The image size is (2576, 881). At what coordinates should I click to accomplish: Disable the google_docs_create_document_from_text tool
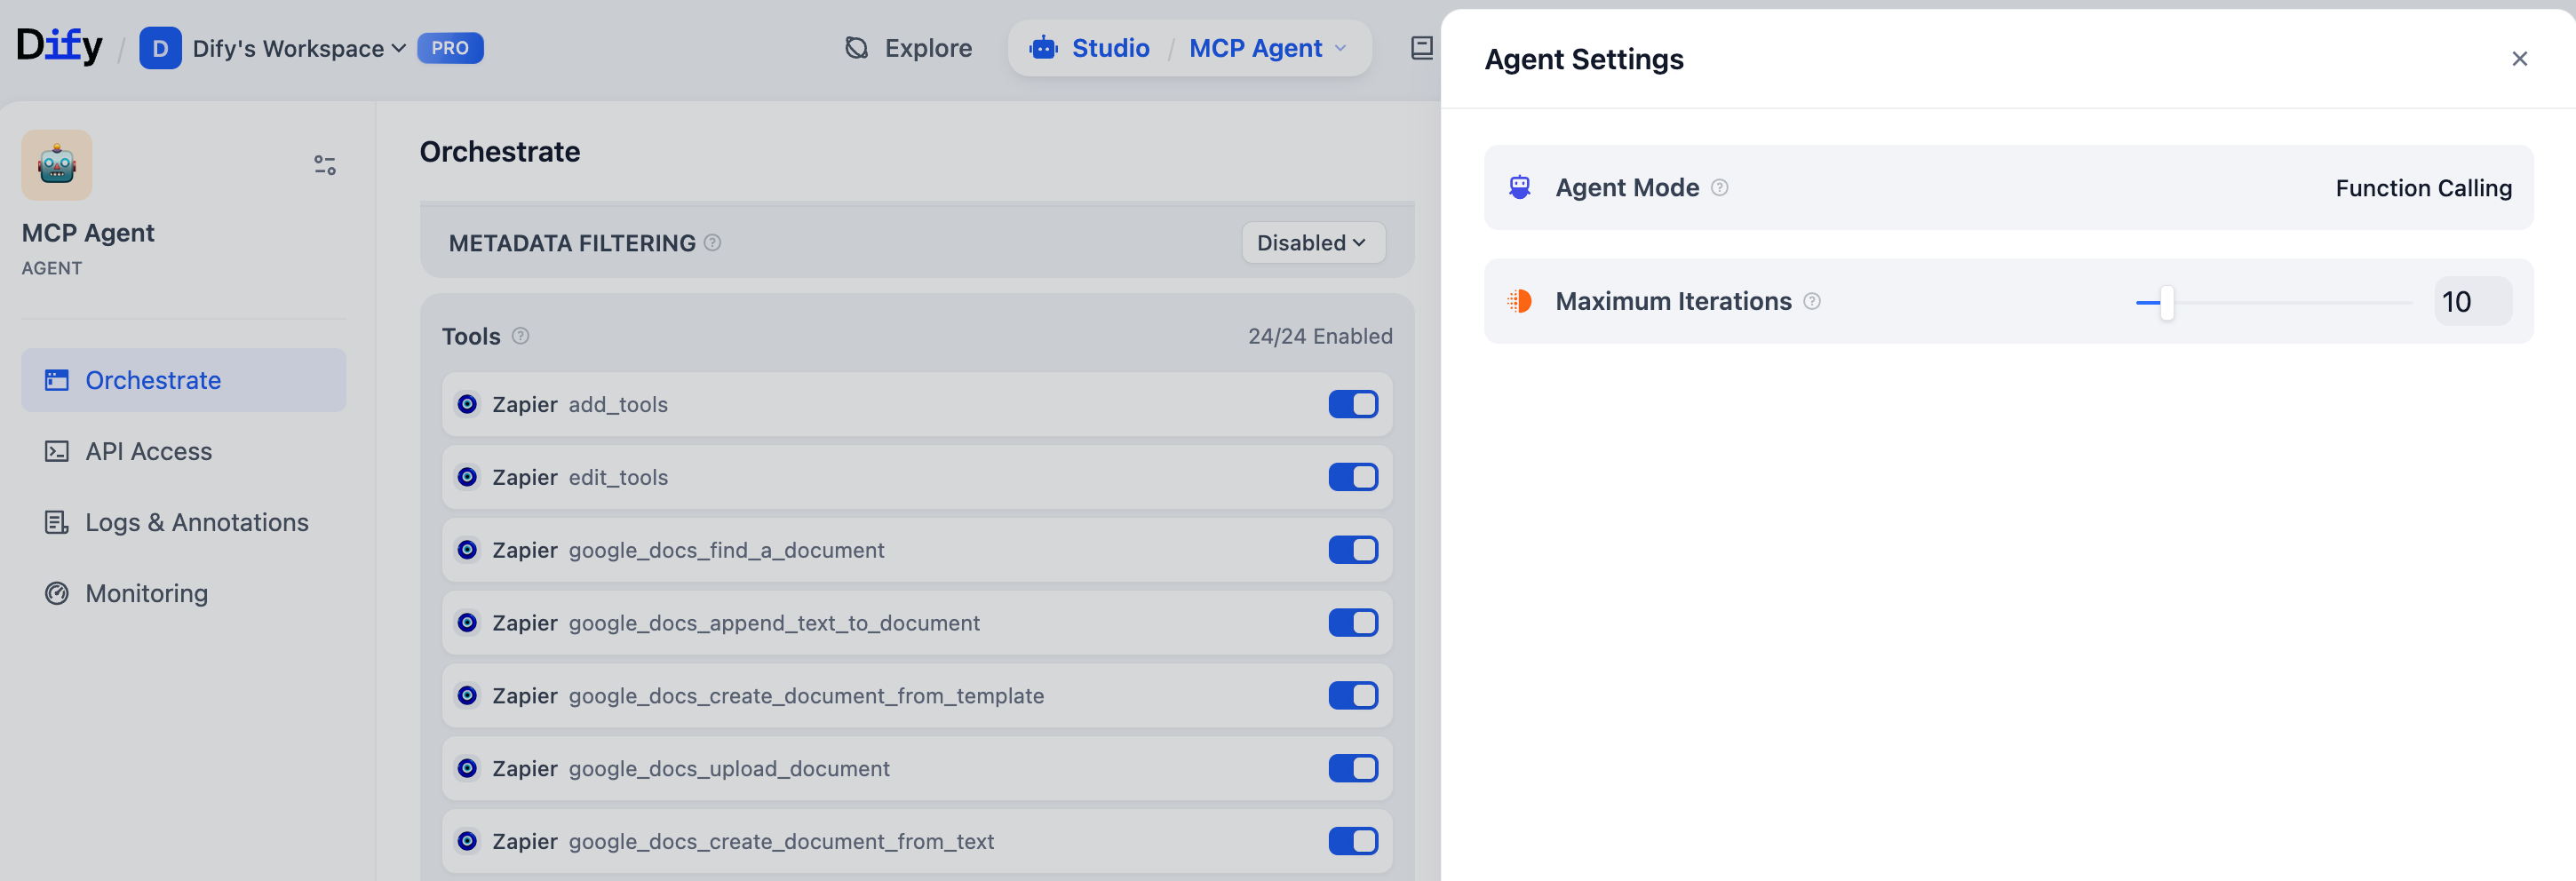(x=1353, y=841)
